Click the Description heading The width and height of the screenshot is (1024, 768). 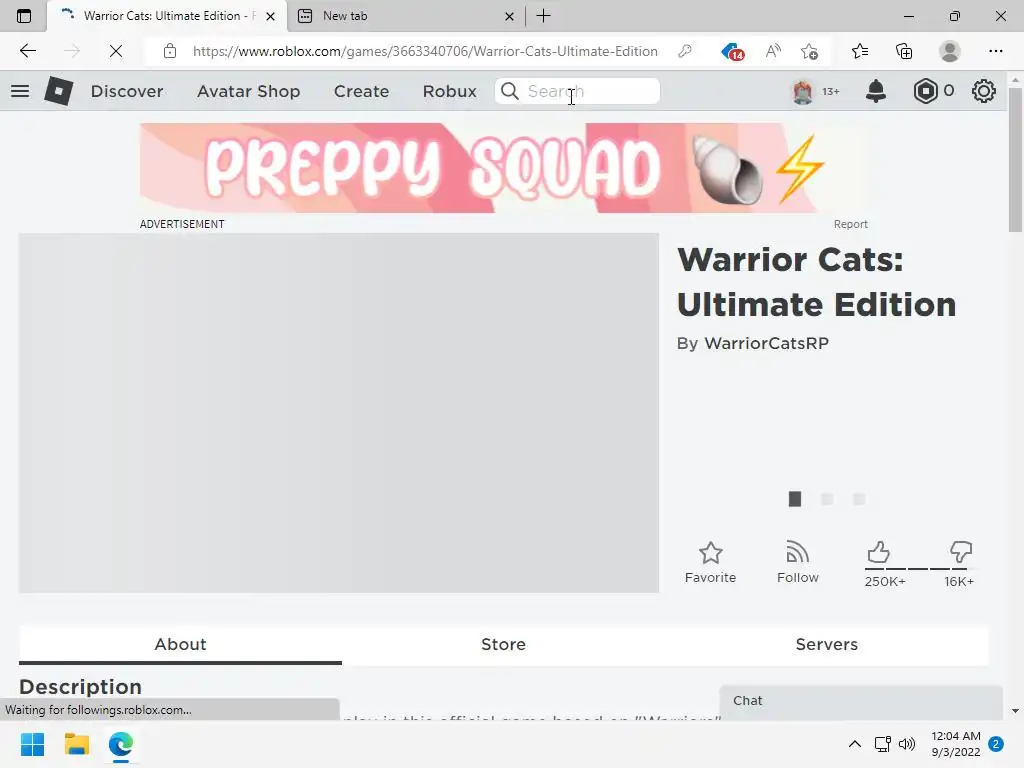pyautogui.click(x=80, y=687)
